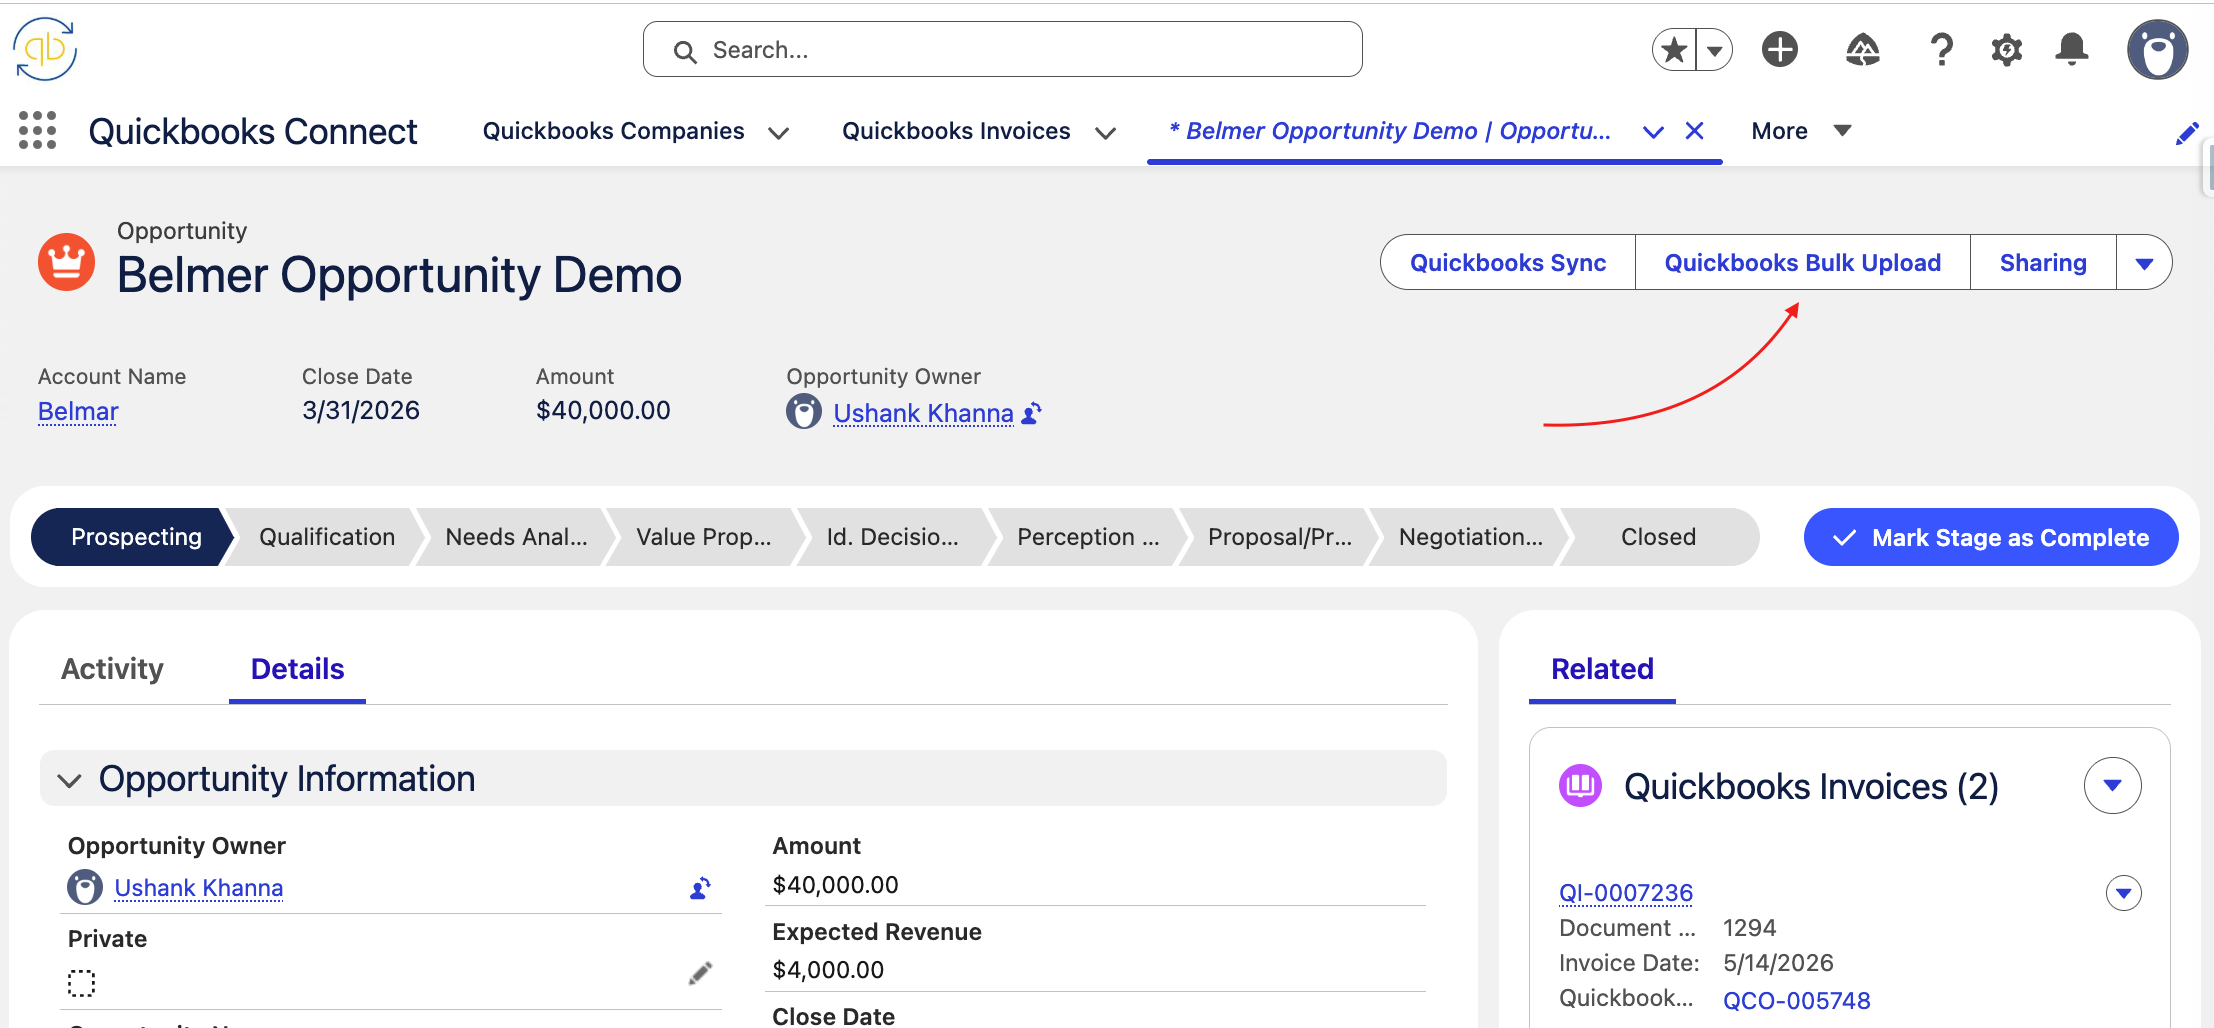2214x1028 pixels.
Task: Collapse the Opportunity Information section
Action: pos(69,780)
